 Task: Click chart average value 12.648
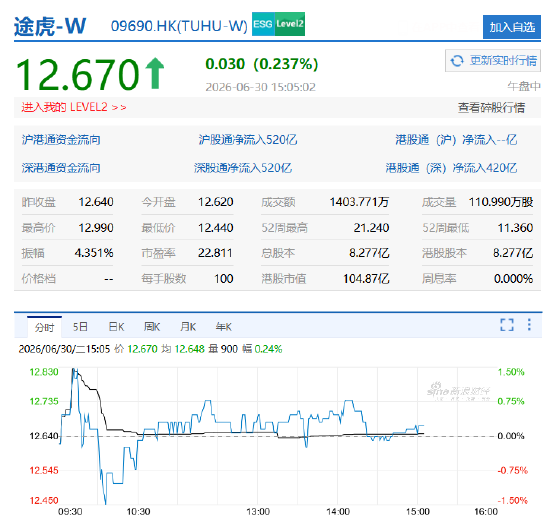tap(189, 349)
